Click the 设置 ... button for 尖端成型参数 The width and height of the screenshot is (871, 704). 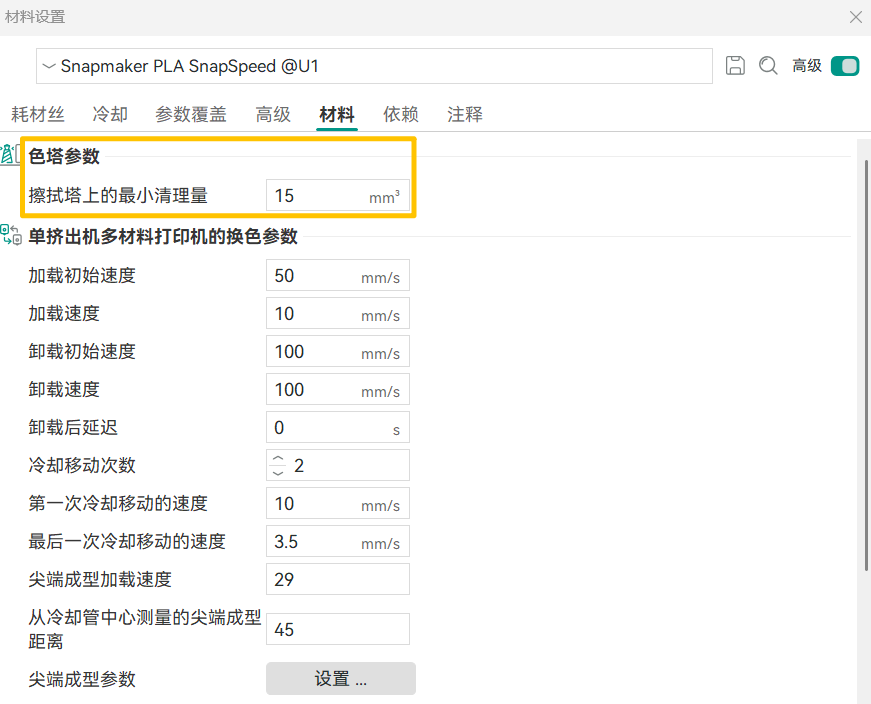[x=340, y=679]
